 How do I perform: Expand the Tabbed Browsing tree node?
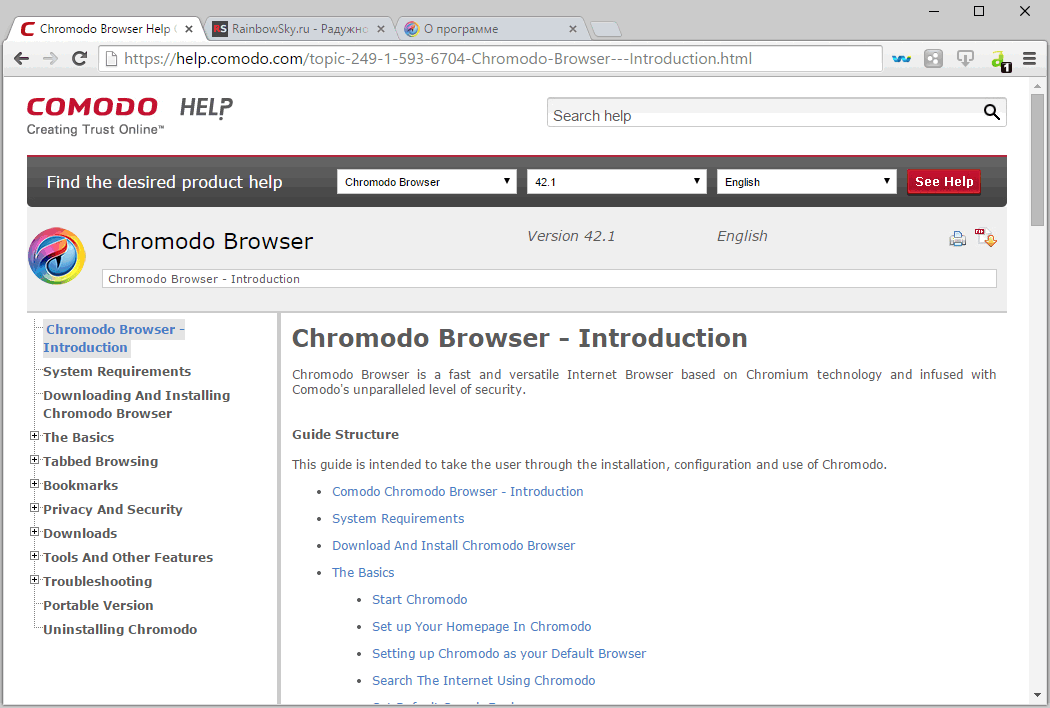pos(34,460)
